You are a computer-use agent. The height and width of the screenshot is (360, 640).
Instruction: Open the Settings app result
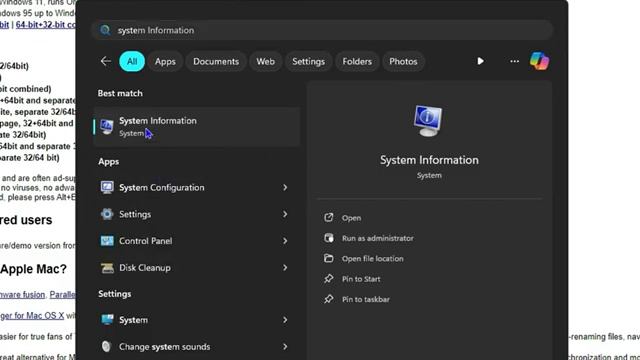[x=197, y=214]
